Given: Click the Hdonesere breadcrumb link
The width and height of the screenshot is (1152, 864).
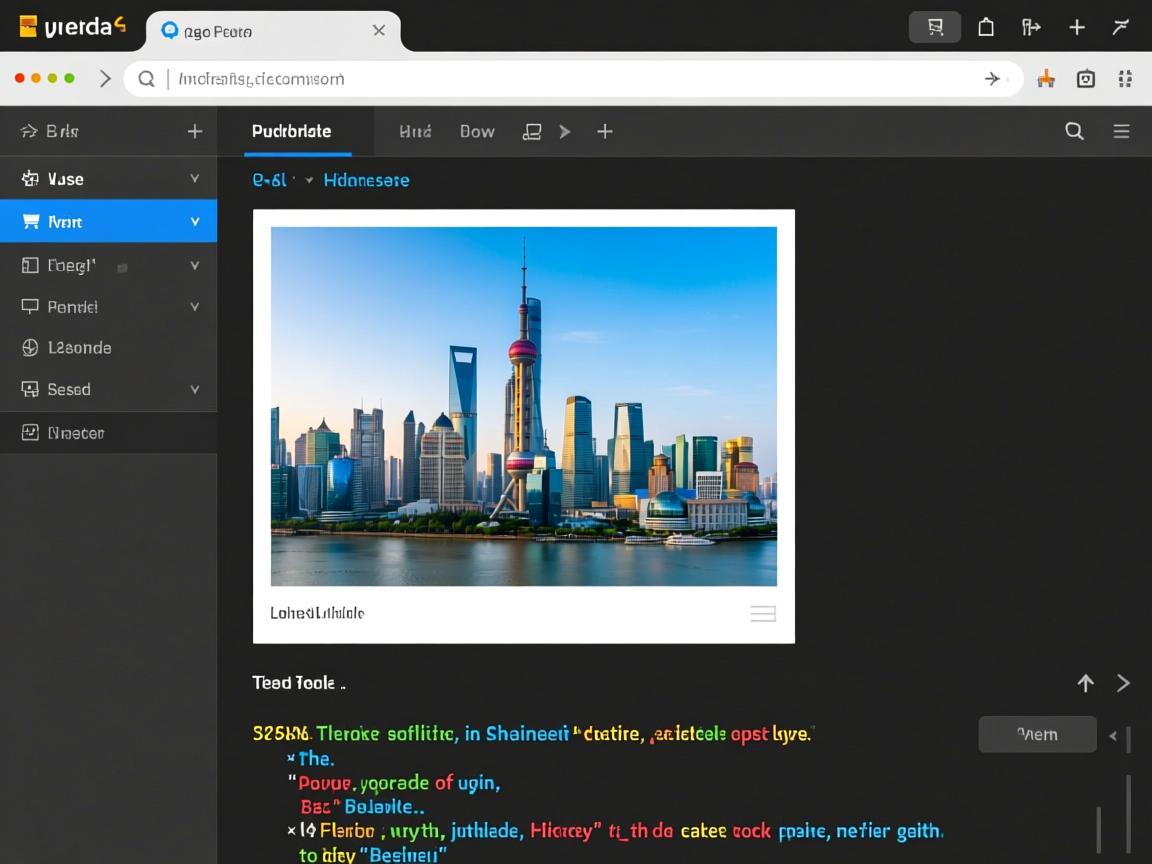Looking at the screenshot, I should click(366, 181).
